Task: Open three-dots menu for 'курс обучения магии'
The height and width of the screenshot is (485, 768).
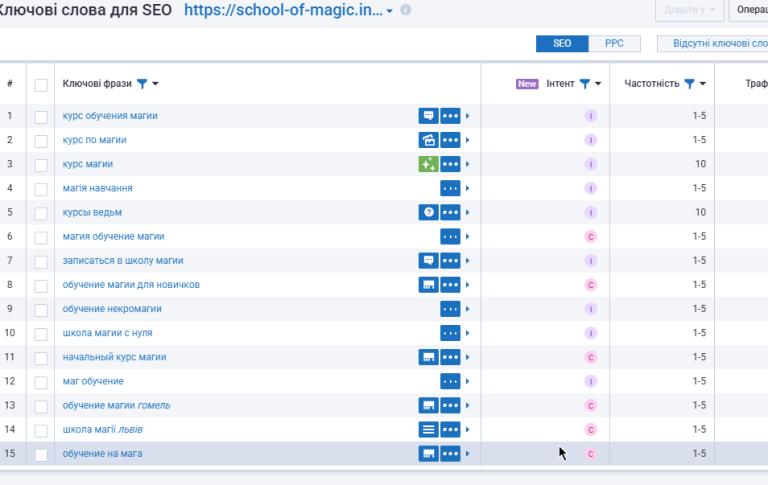Action: coord(450,116)
